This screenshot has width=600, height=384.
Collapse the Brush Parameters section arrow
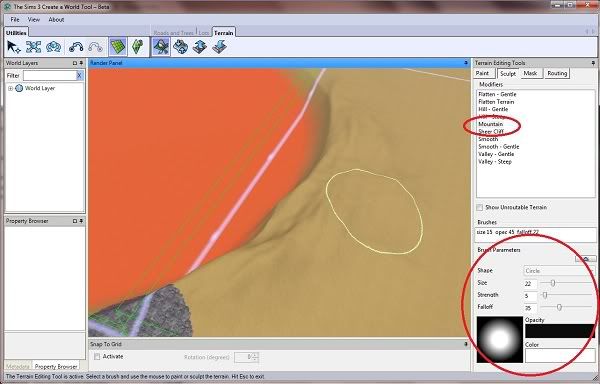pos(585,259)
